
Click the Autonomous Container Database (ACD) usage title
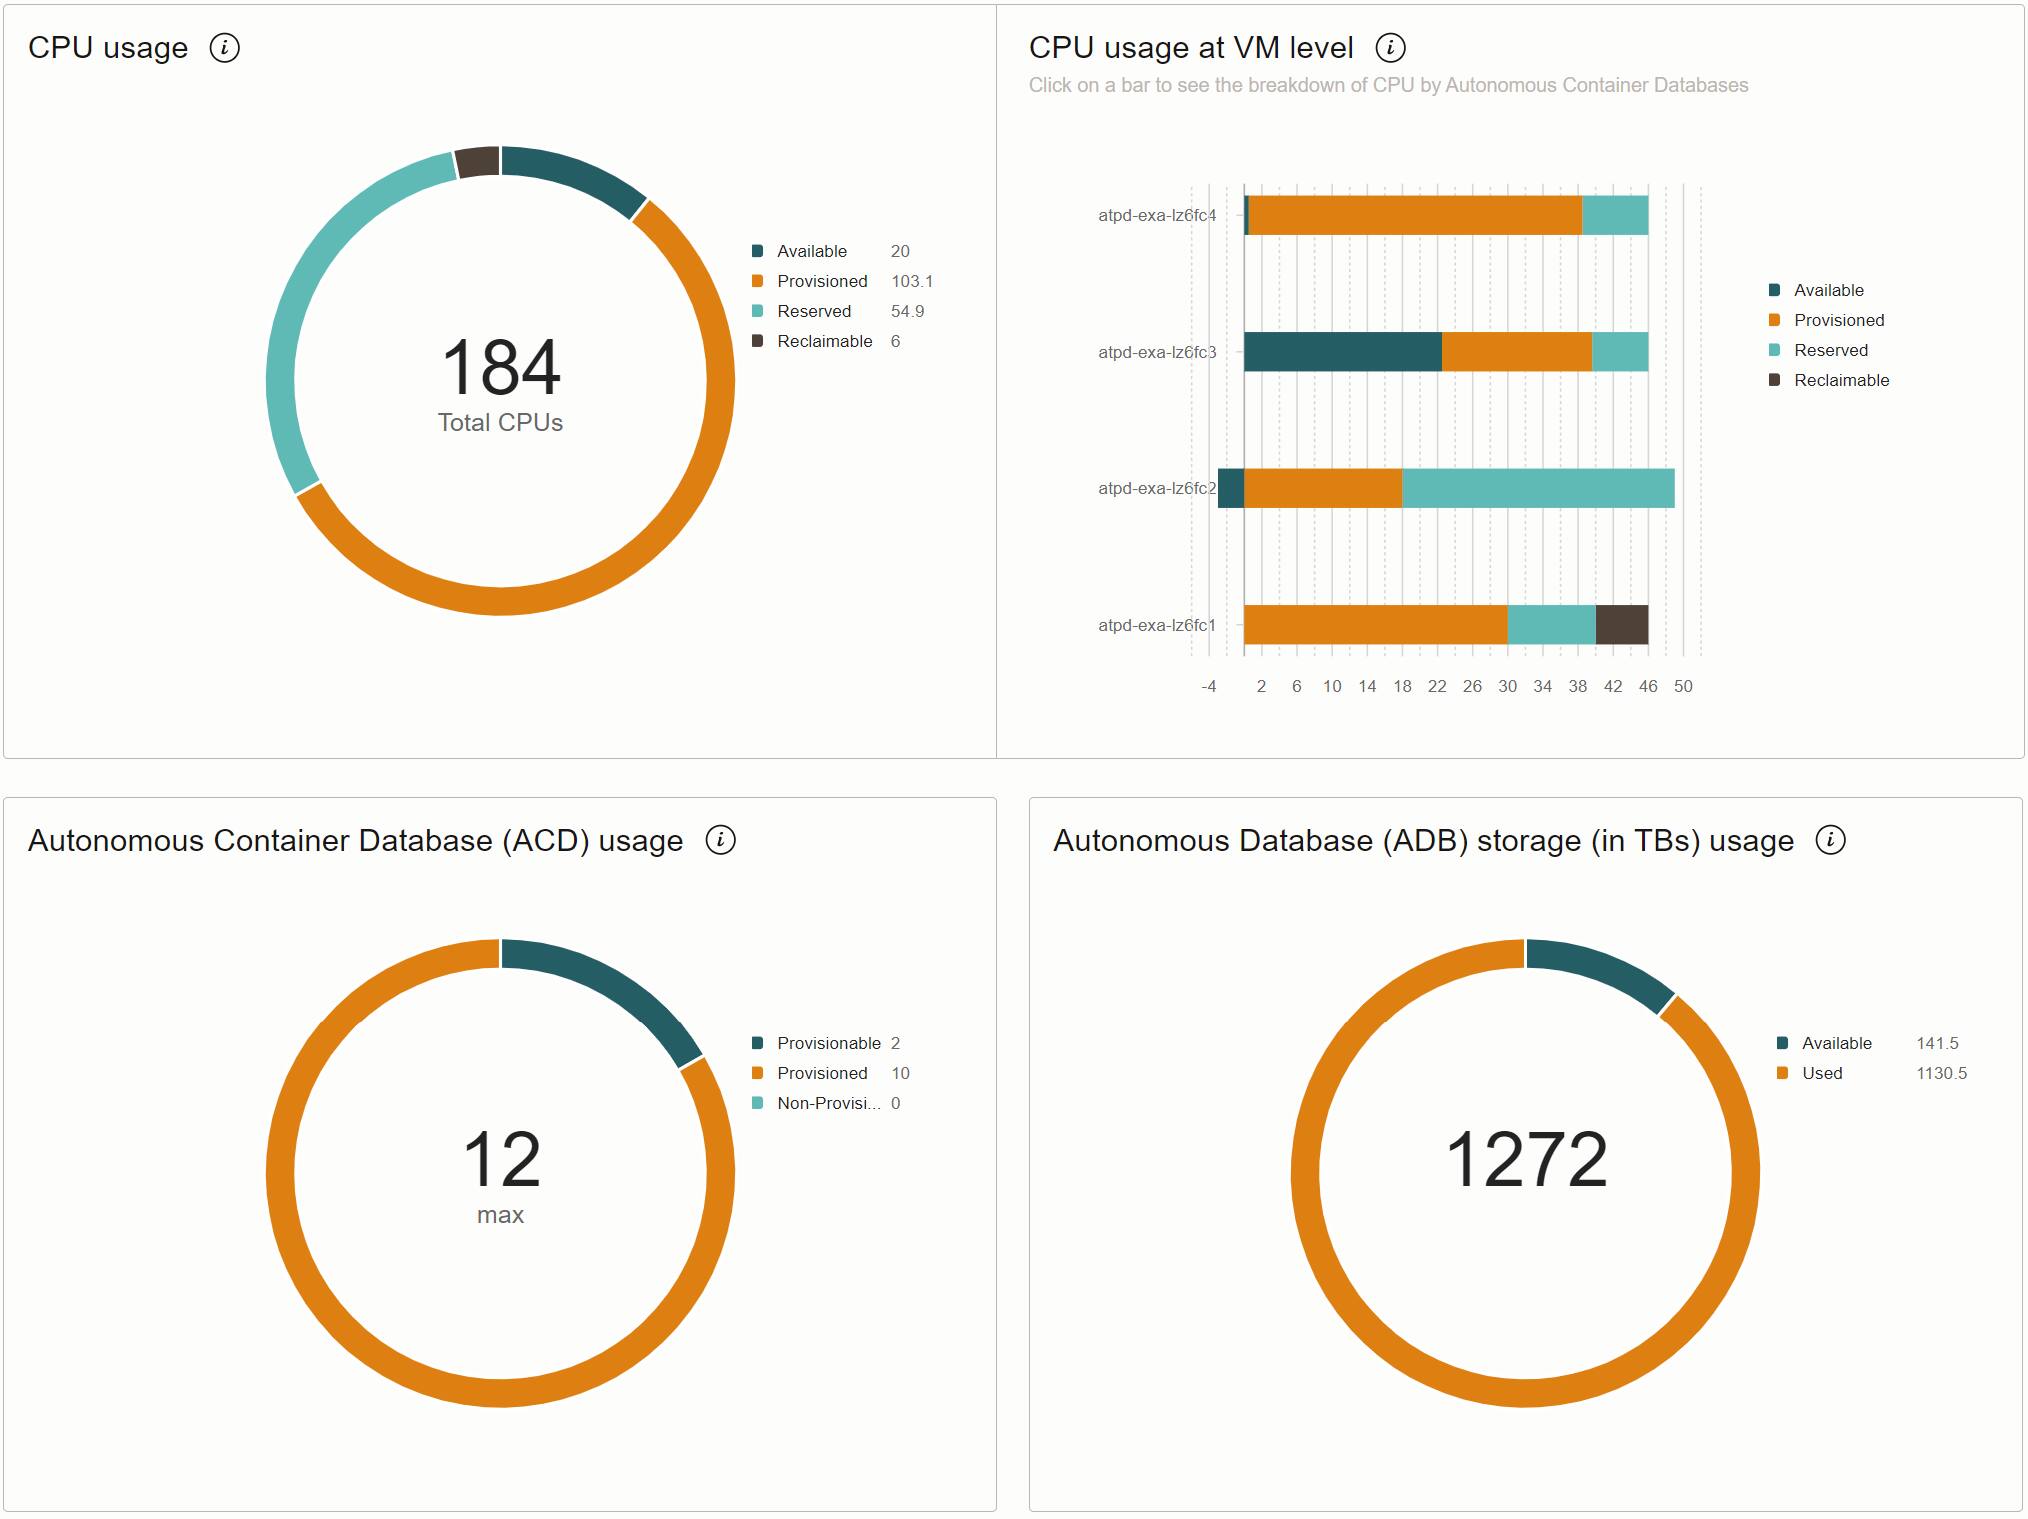click(x=355, y=841)
